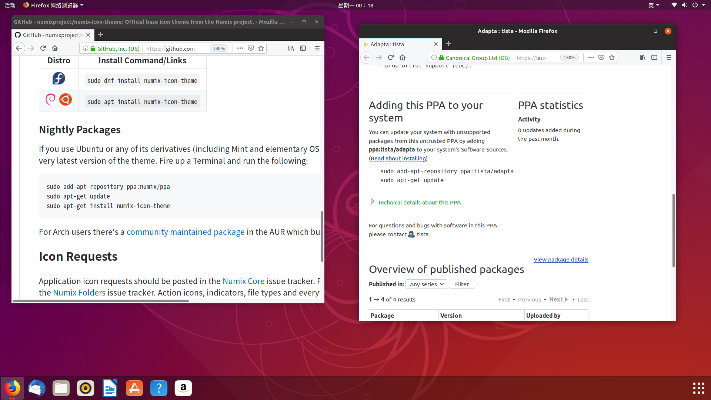Expand technical details about this PPA
This screenshot has height=400, width=711.
419,202
